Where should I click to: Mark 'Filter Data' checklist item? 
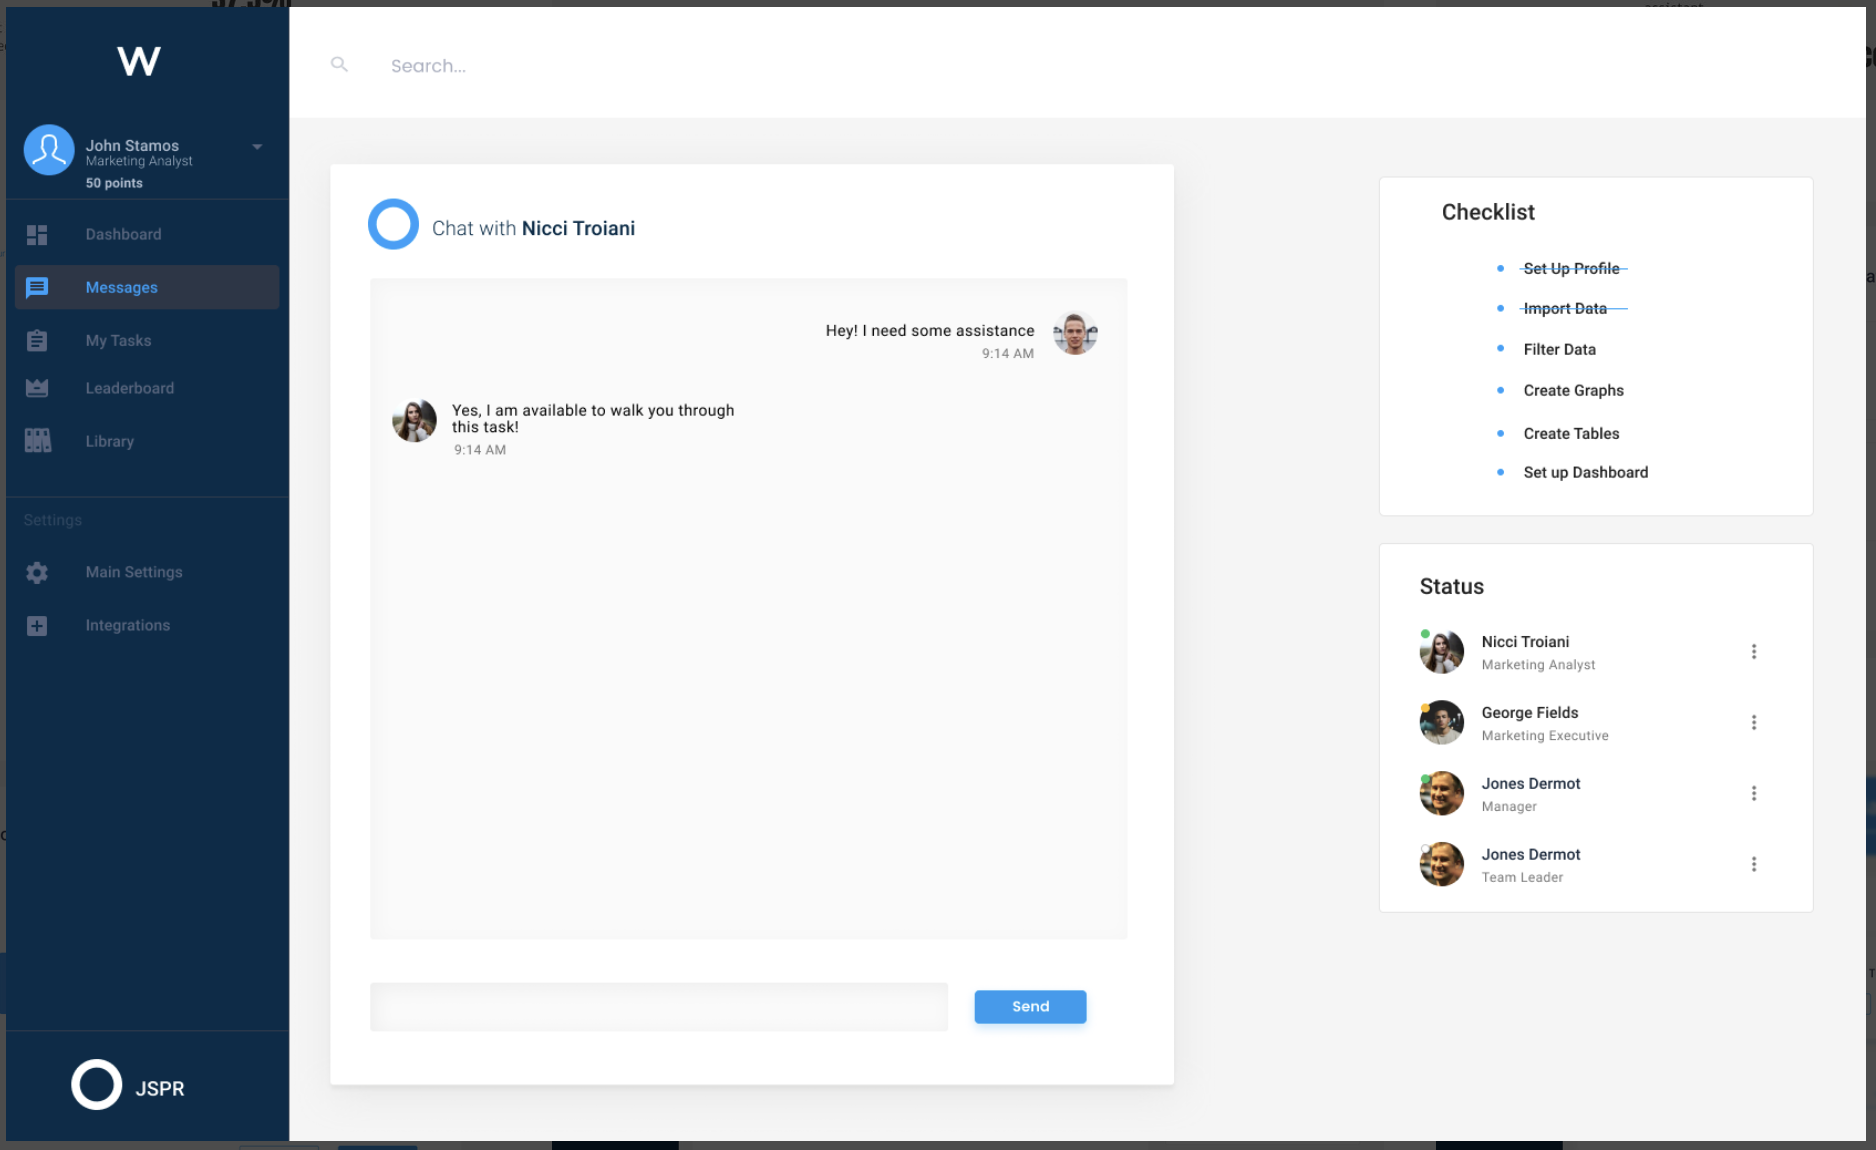(1559, 349)
